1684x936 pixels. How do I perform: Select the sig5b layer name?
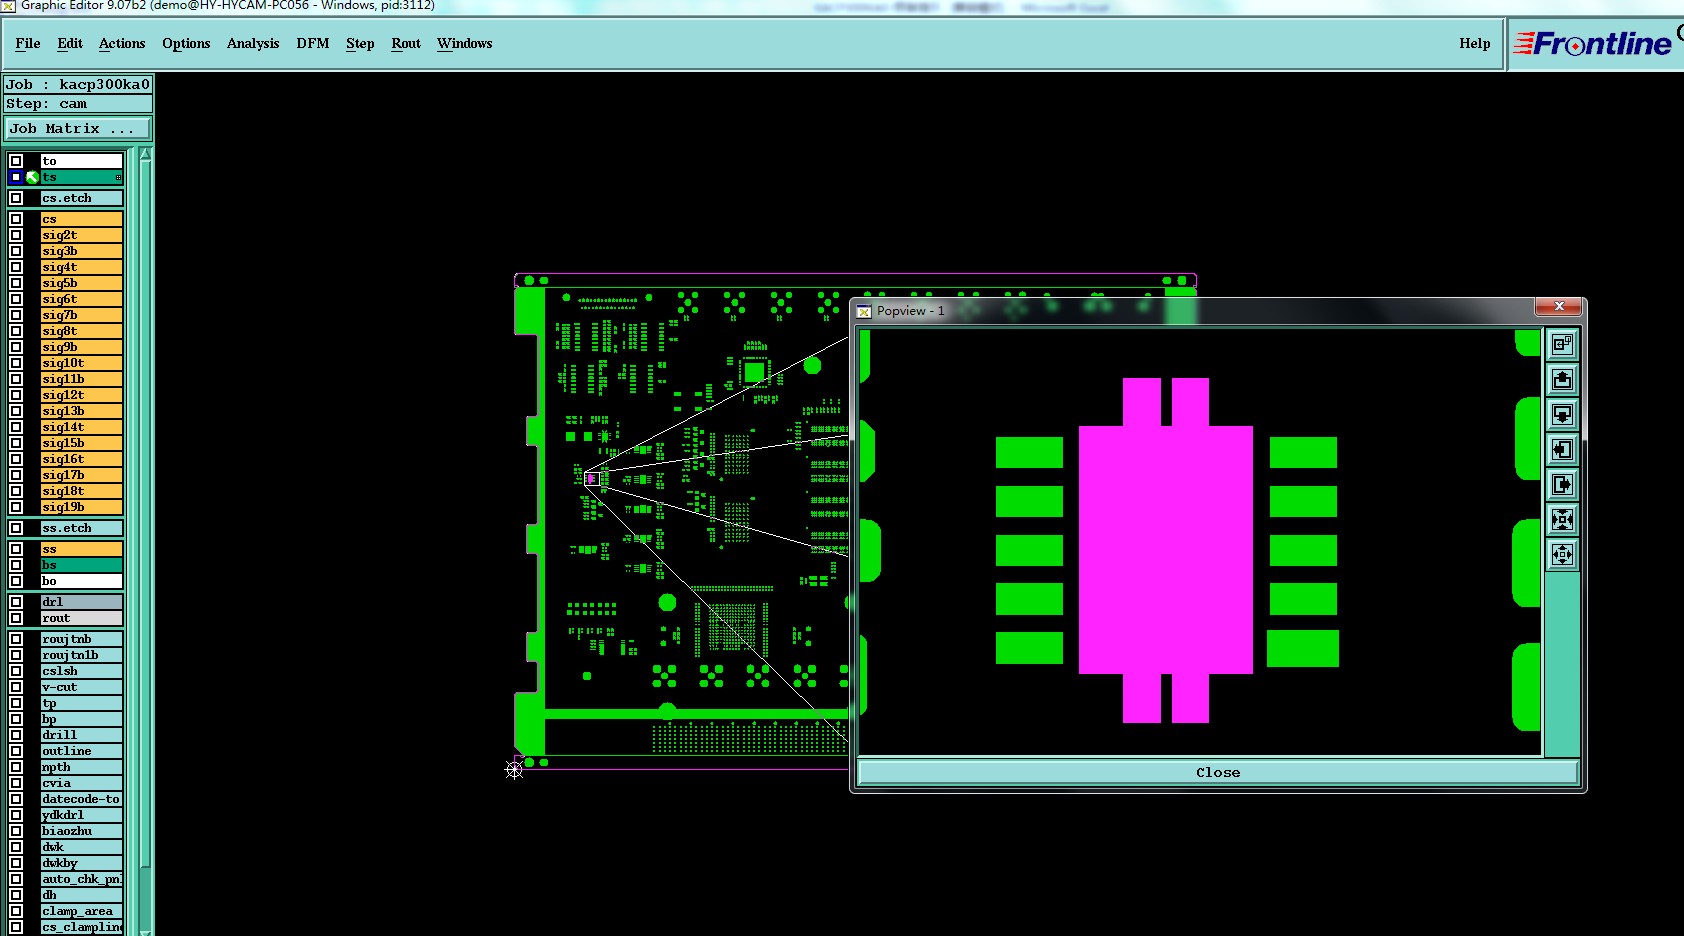coord(81,283)
